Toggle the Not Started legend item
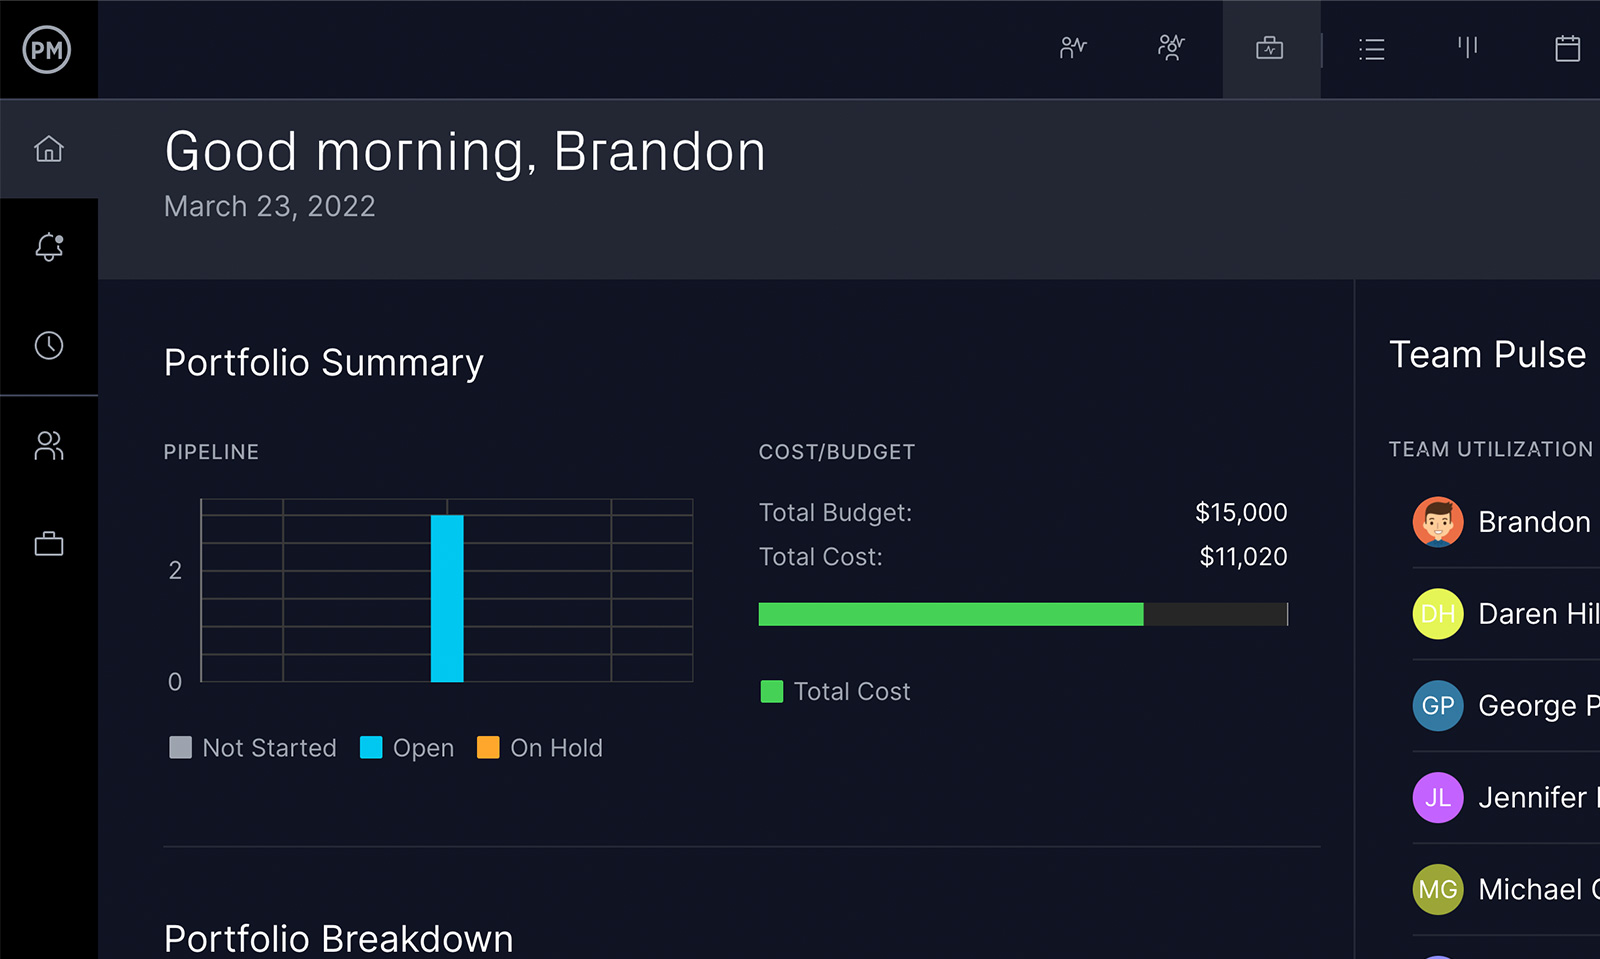 252,747
